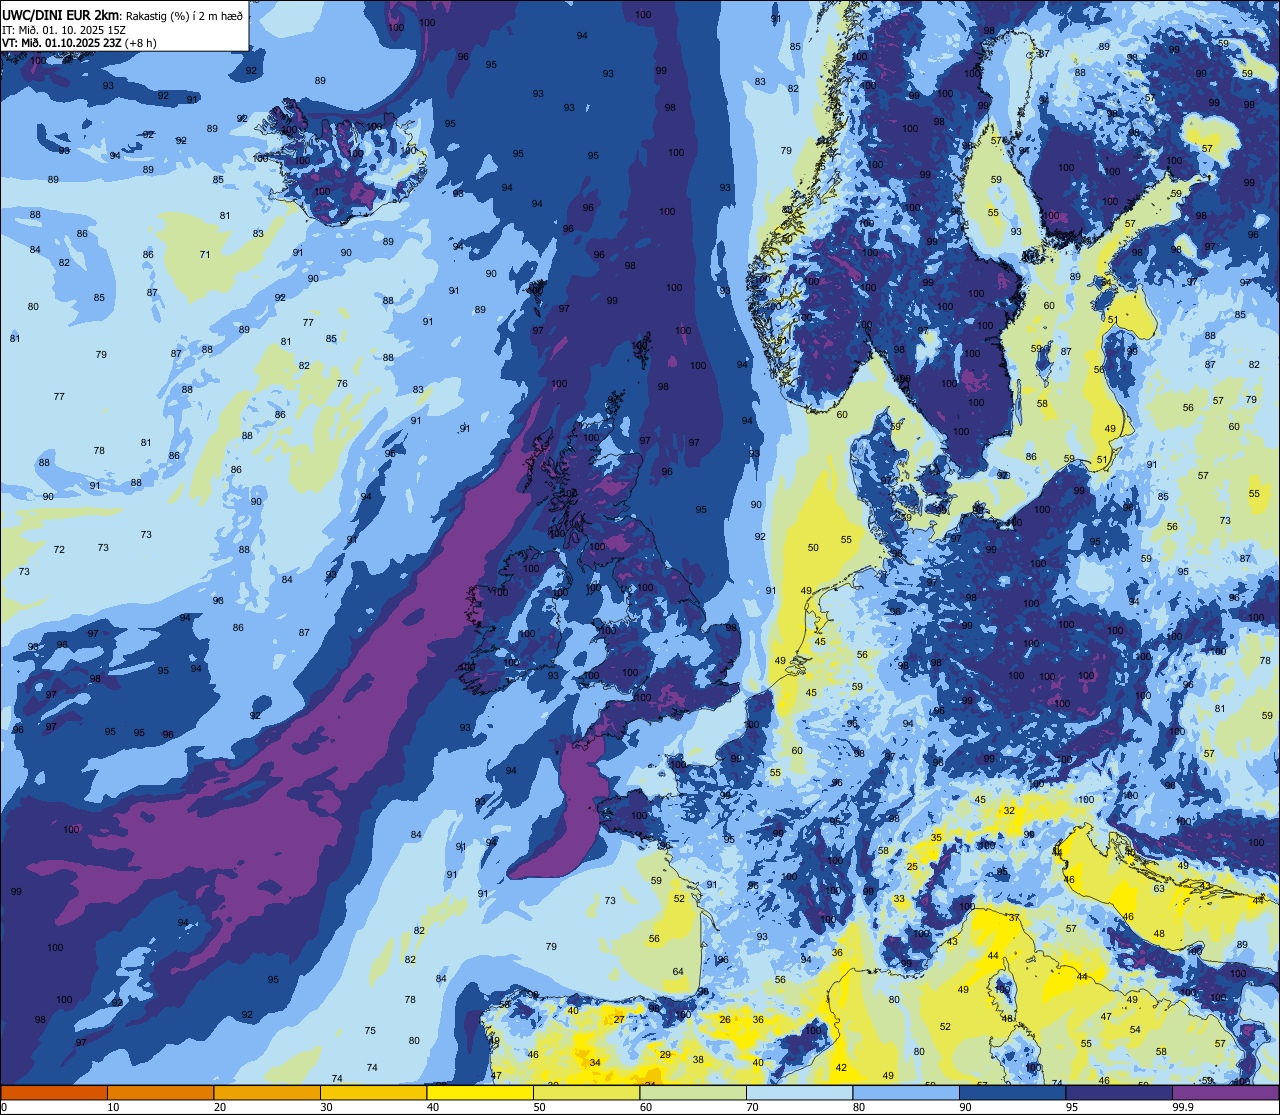Select the bright yellow 40–50% legend swatch
Image resolution: width=1280 pixels, height=1115 pixels.
pos(480,1092)
